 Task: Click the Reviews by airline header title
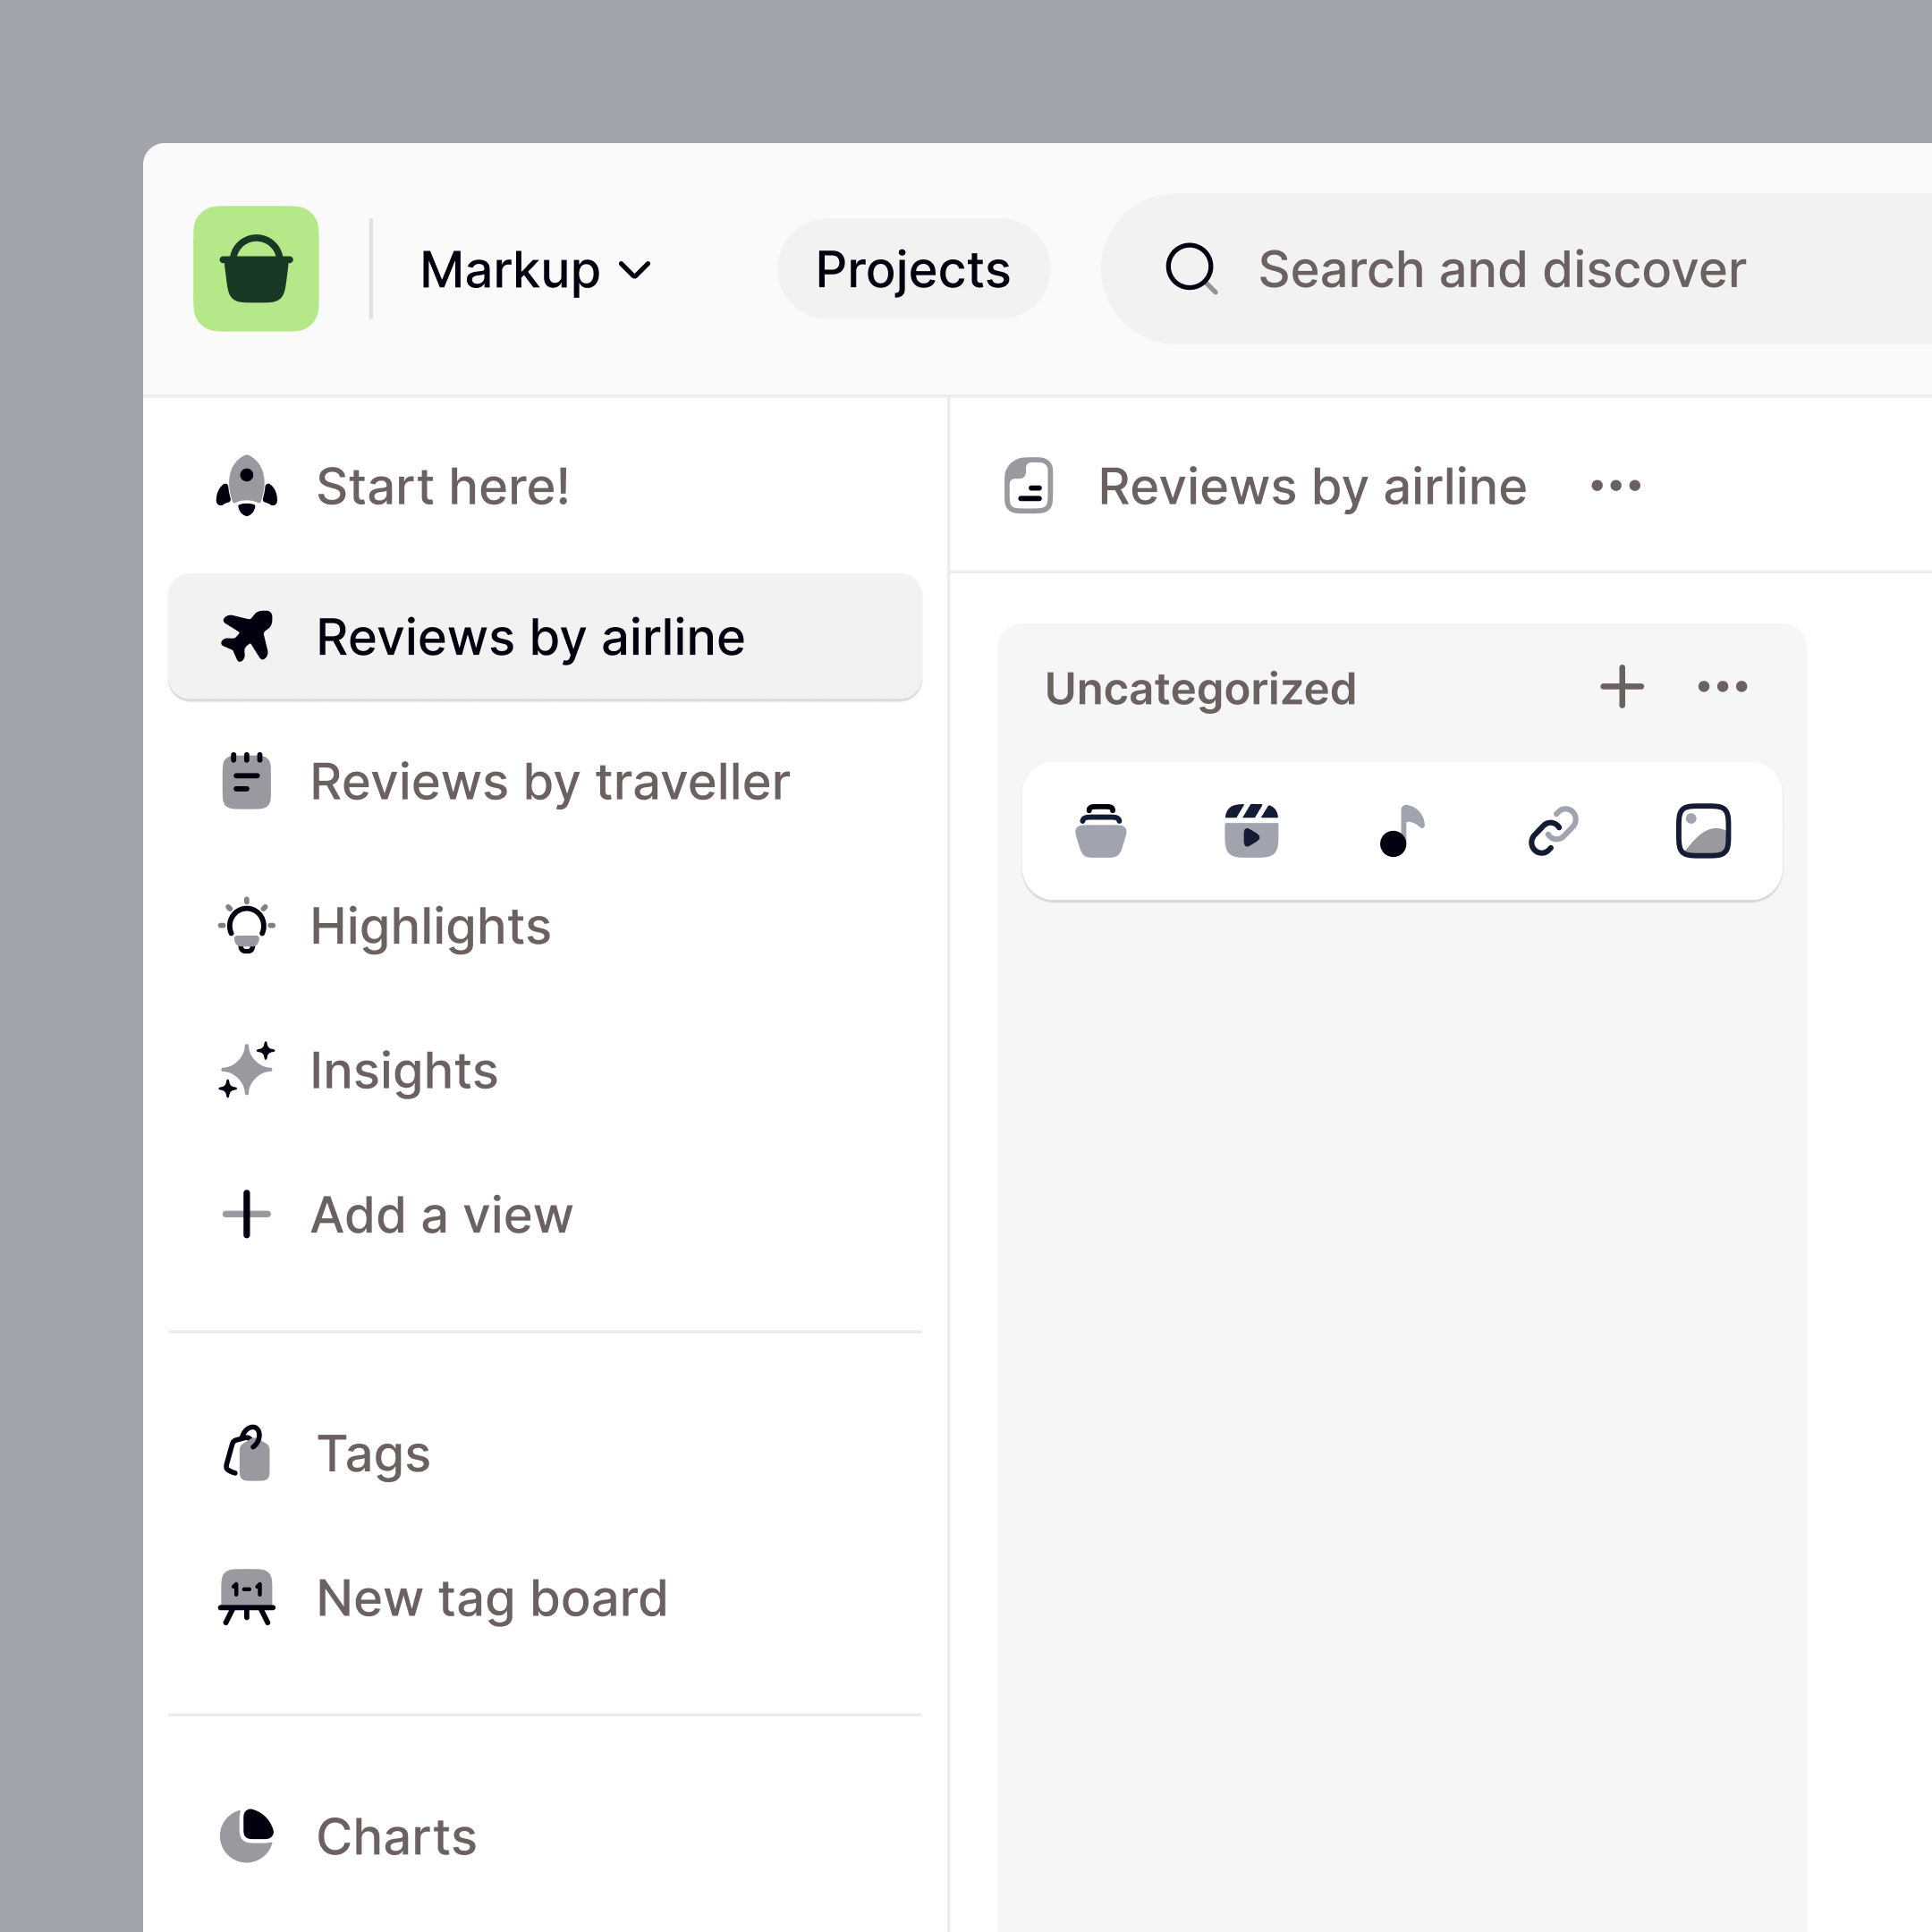click(1312, 487)
